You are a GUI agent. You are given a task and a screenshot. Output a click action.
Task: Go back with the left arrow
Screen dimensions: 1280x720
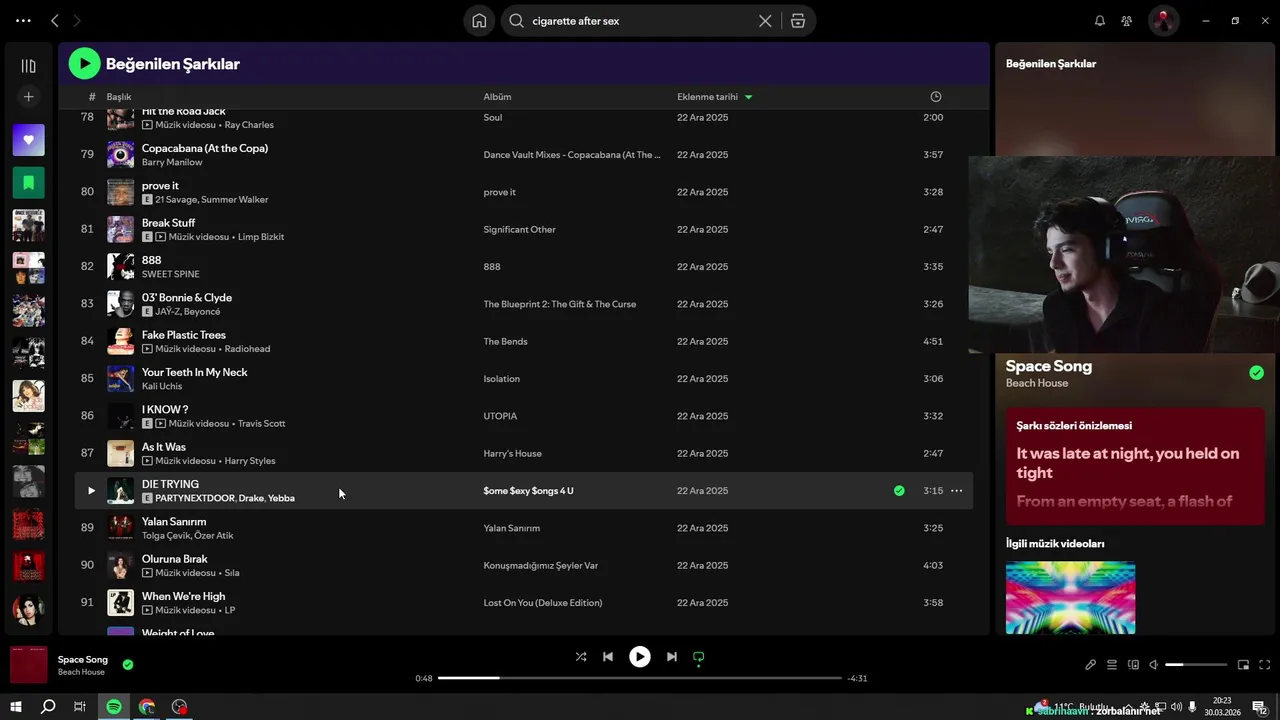[x=55, y=21]
